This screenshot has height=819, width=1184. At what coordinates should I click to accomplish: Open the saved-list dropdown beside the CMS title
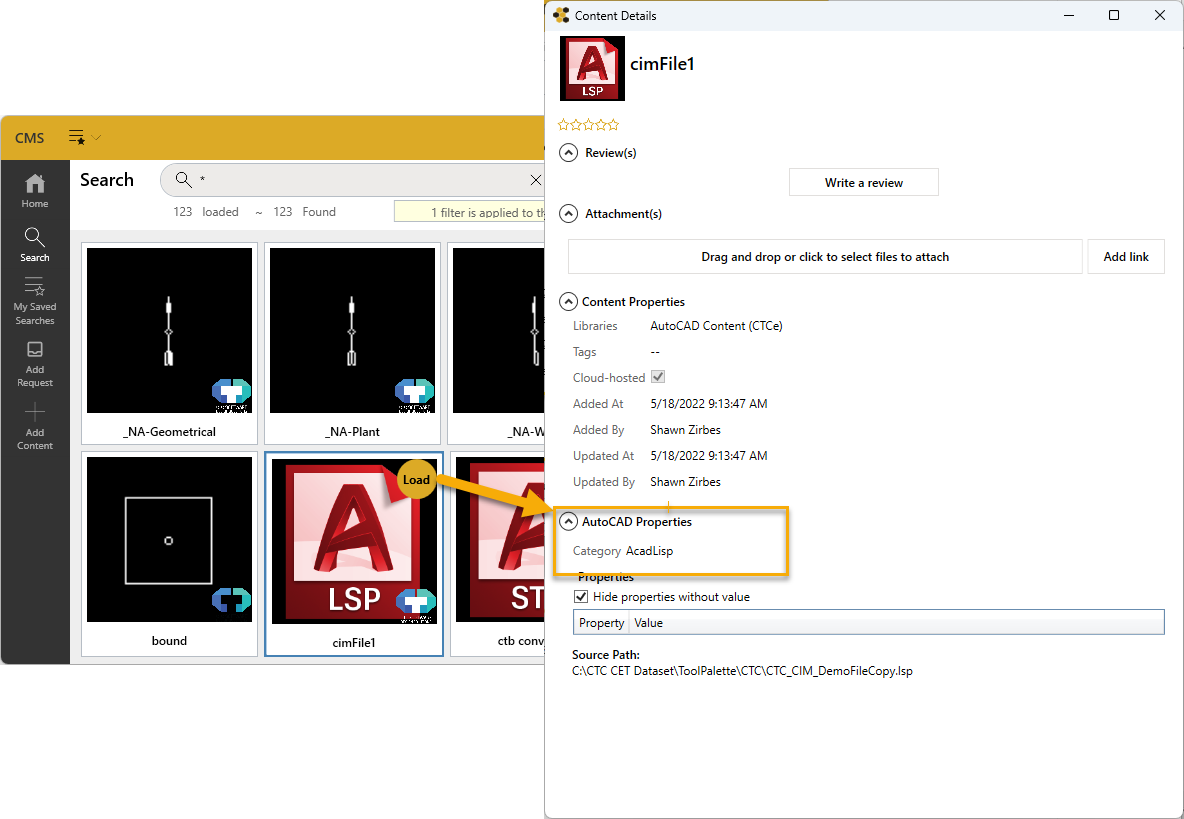coord(85,137)
